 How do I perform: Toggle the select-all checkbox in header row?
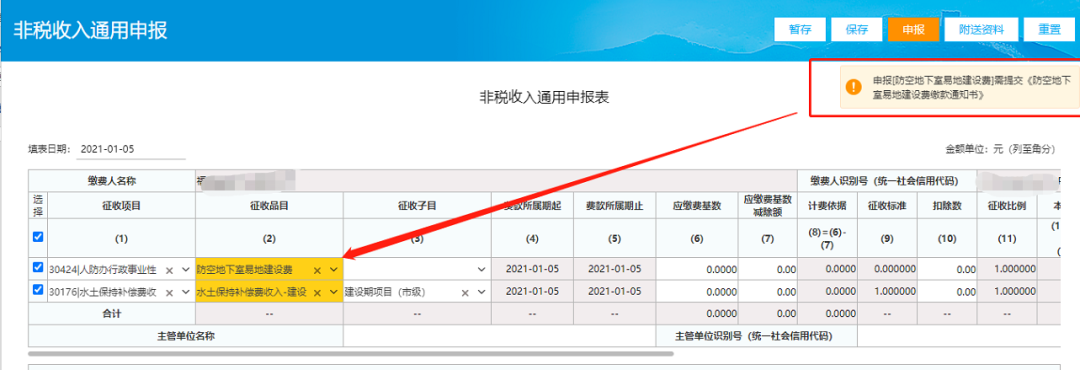coord(38,236)
